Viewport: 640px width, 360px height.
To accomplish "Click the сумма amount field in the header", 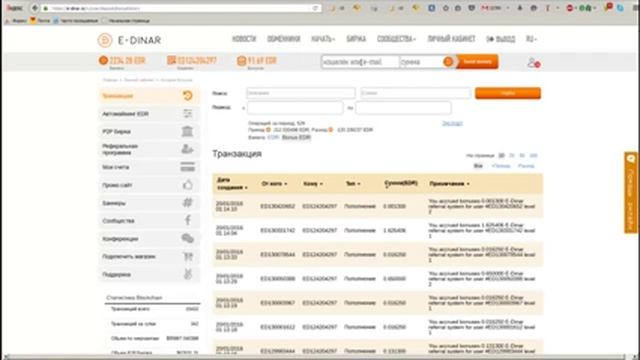I will tap(422, 62).
